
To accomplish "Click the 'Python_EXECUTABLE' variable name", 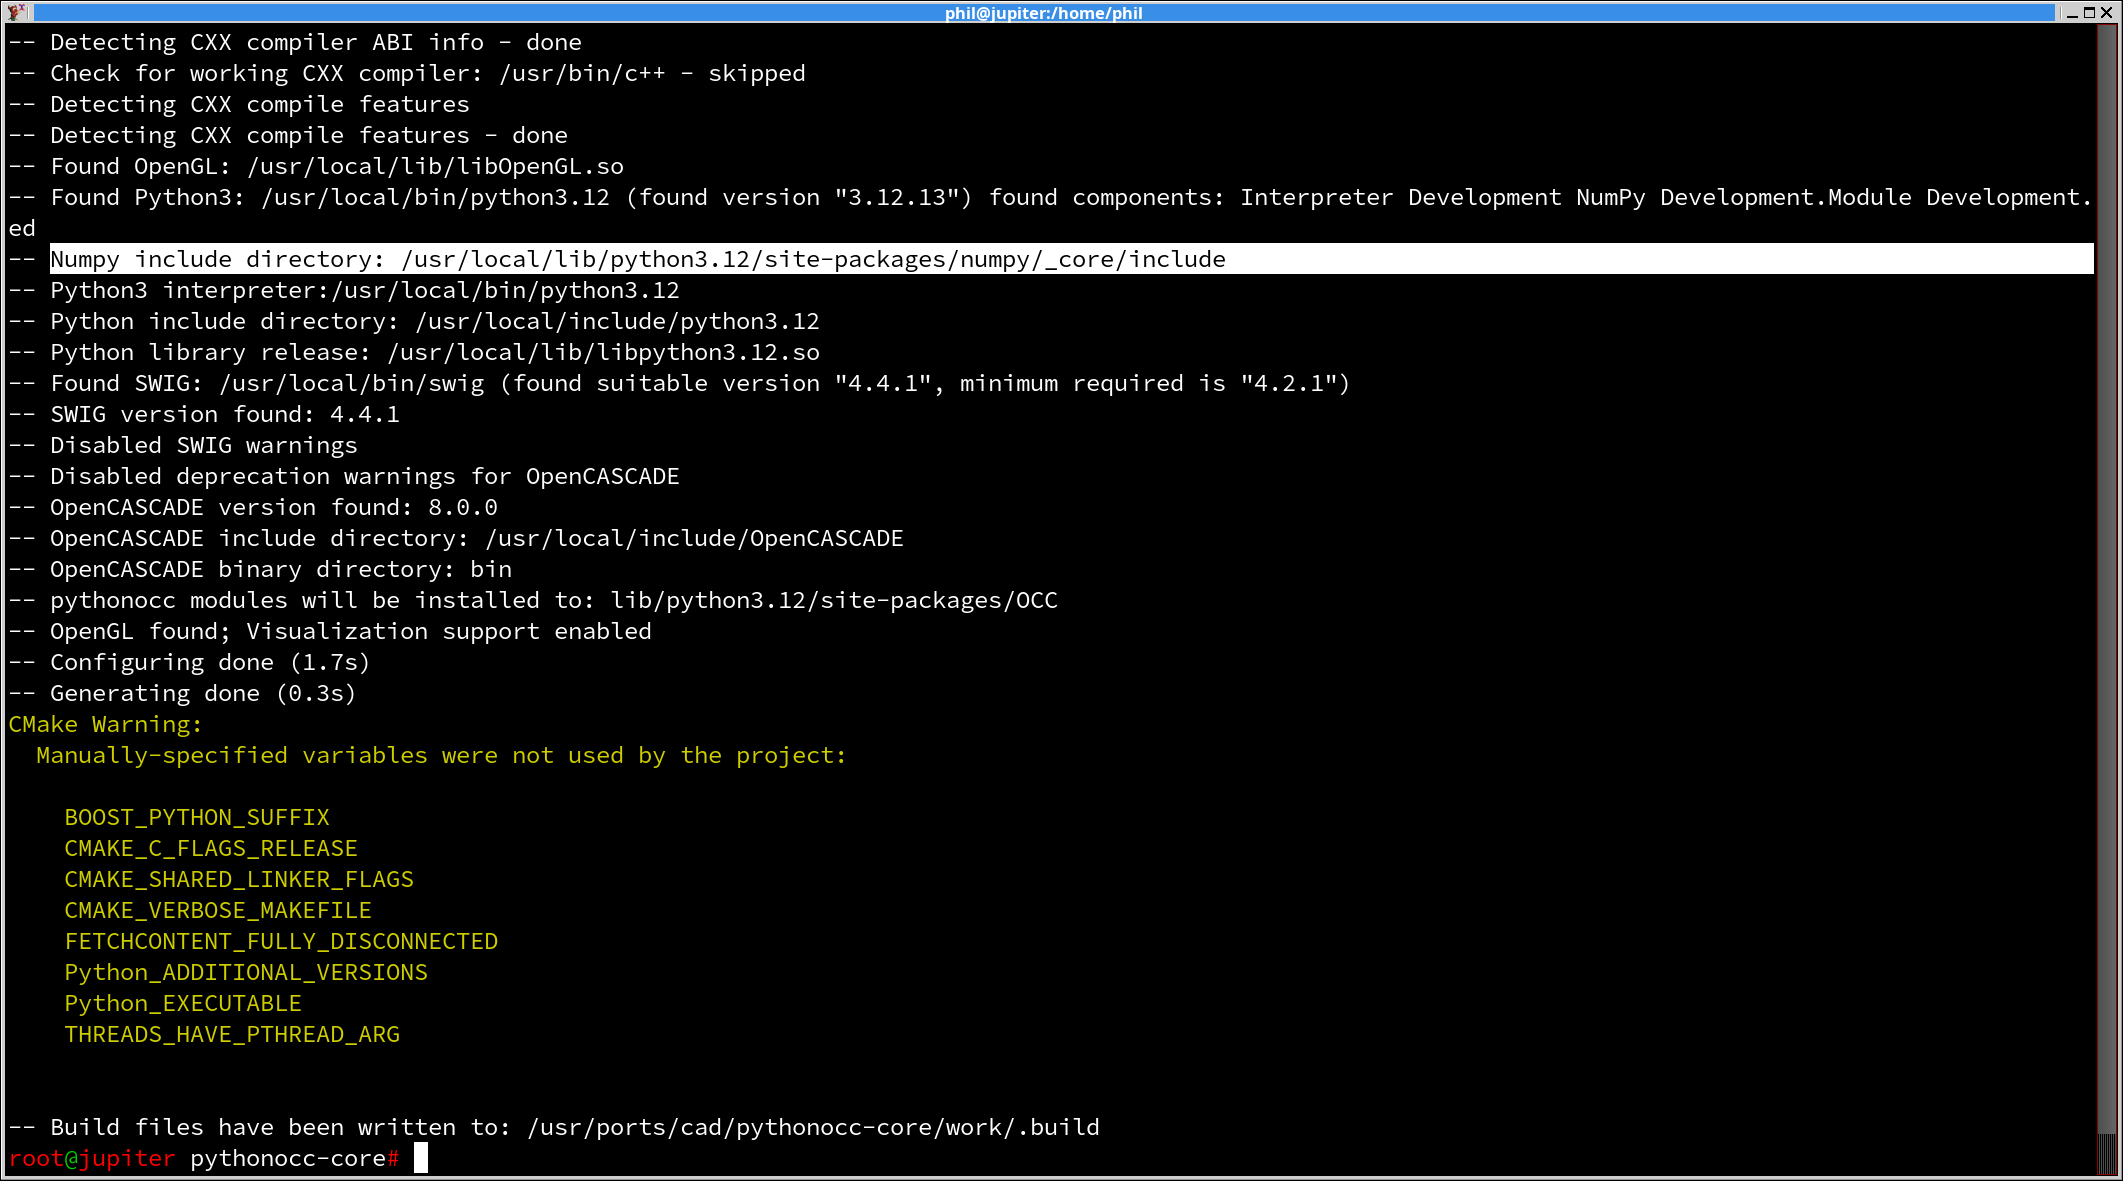I will (x=183, y=1003).
